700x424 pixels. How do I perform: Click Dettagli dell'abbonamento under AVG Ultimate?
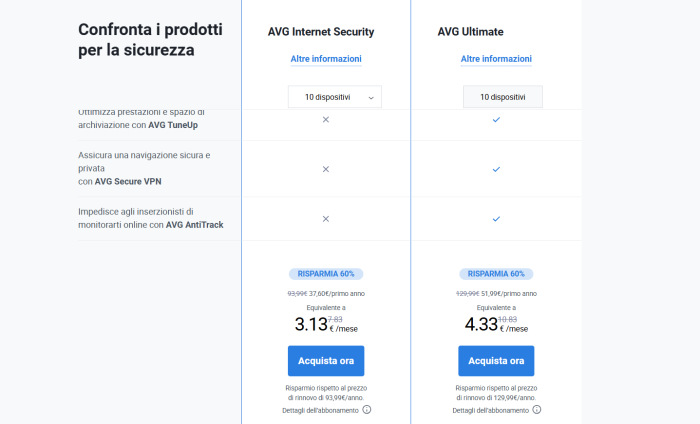coord(490,410)
